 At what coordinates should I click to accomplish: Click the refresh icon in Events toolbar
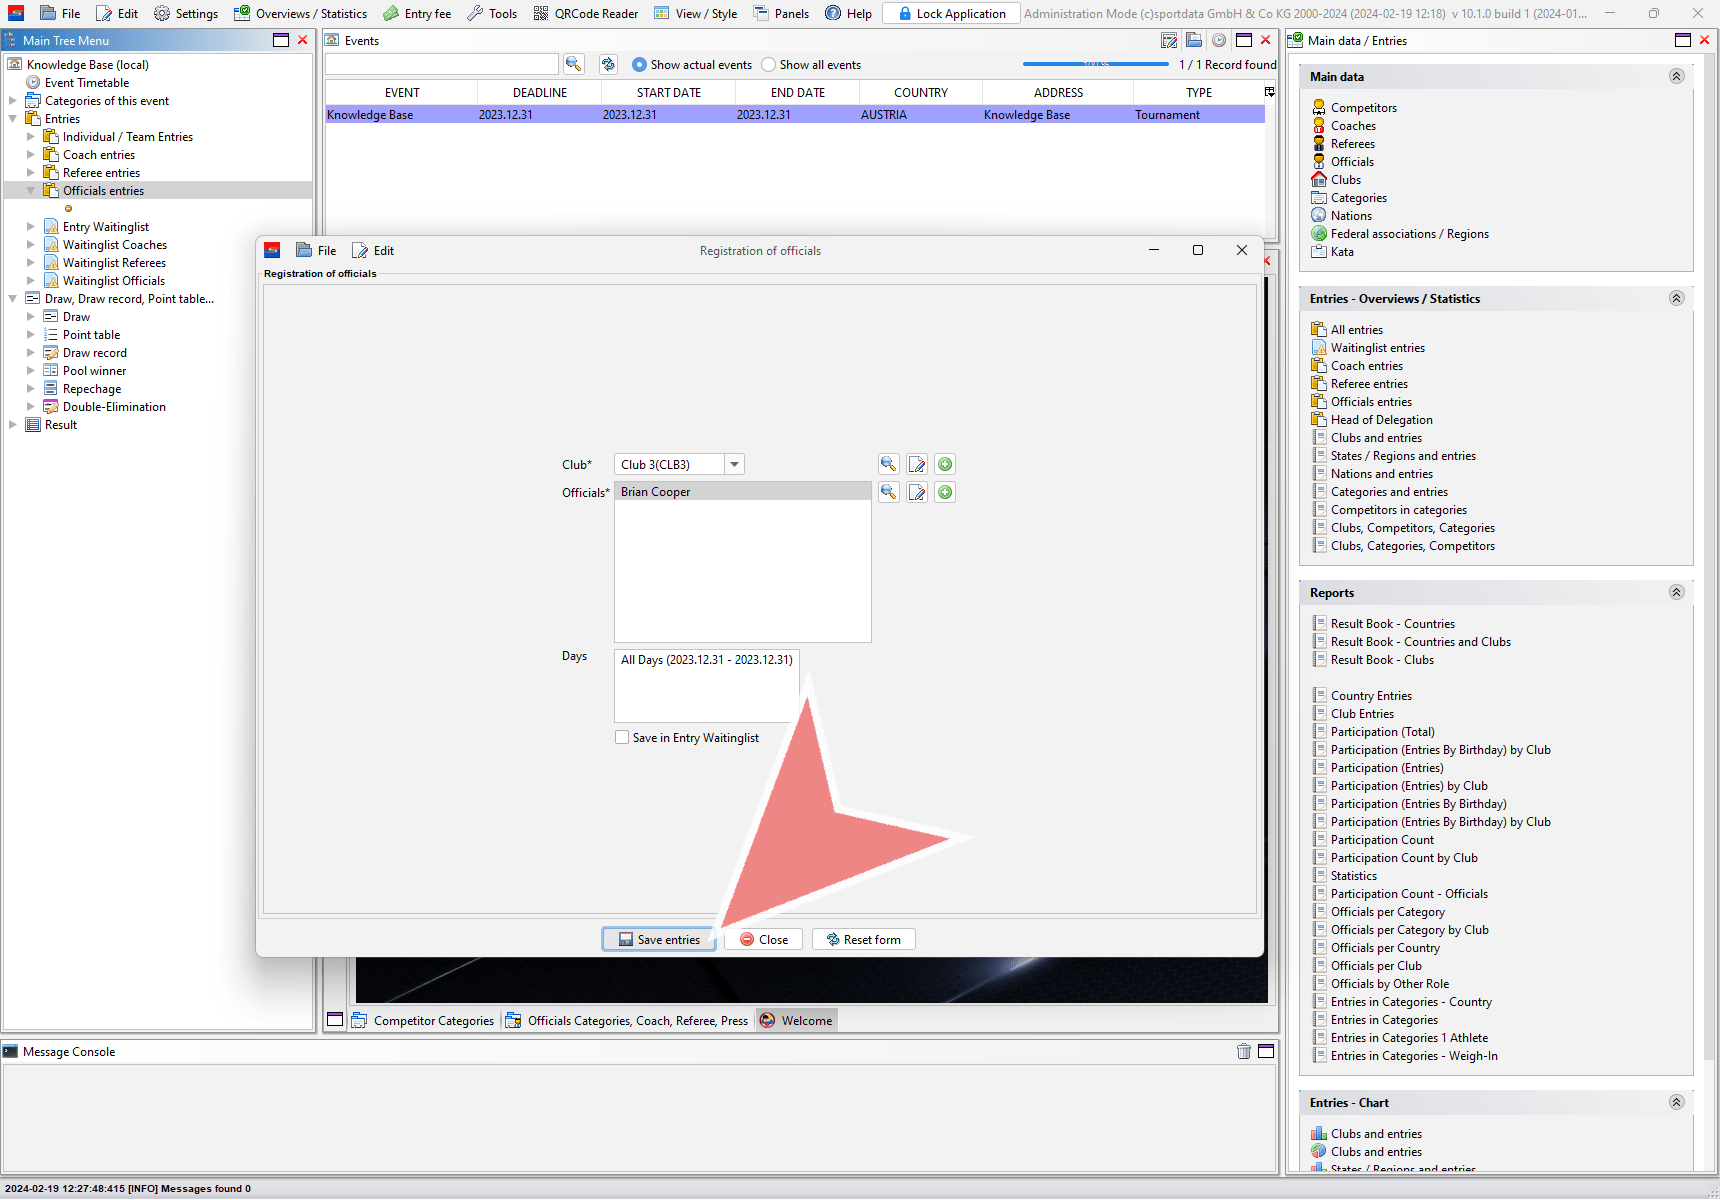point(608,64)
